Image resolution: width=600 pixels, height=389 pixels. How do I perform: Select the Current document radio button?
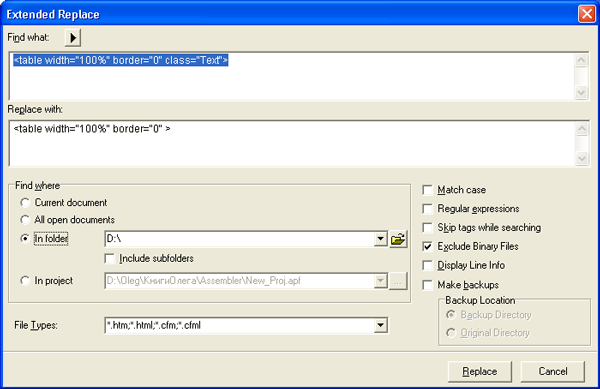pyautogui.click(x=25, y=202)
